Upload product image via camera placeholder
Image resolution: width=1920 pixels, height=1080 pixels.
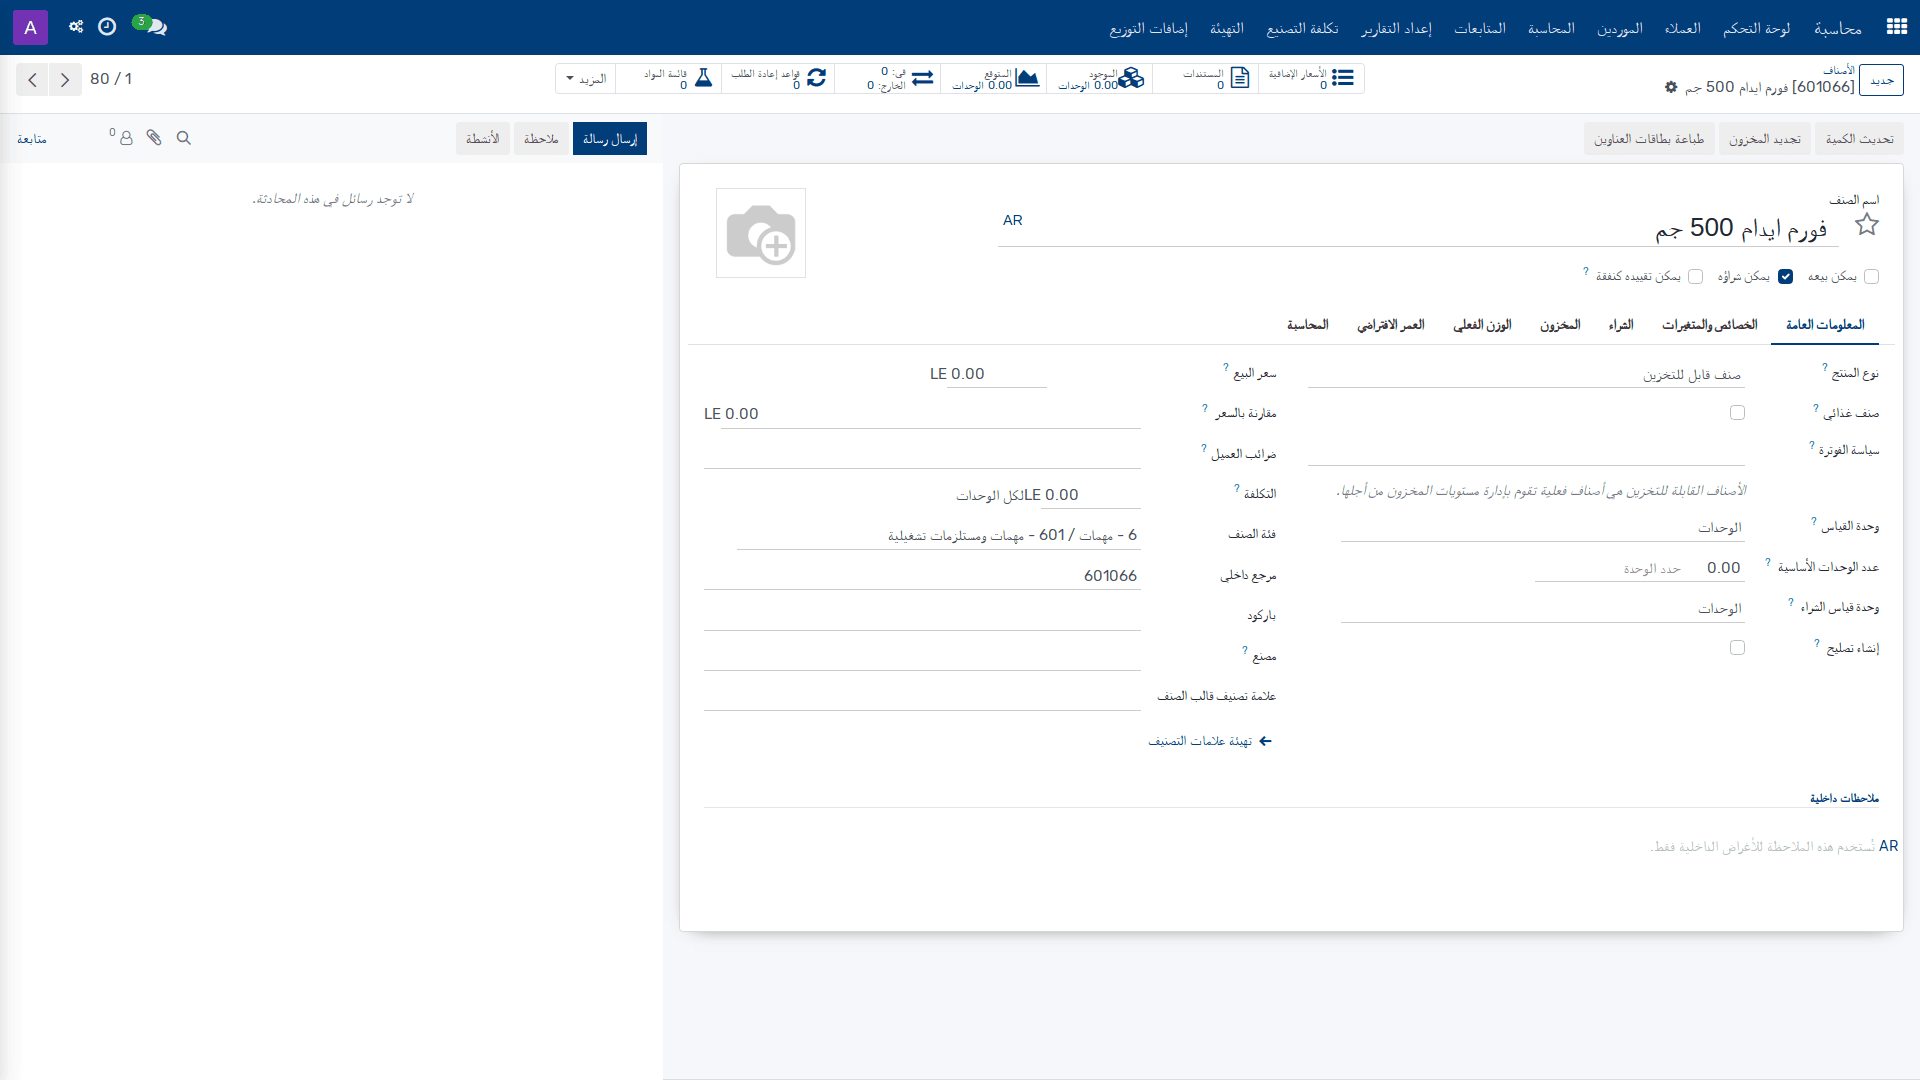click(x=761, y=233)
